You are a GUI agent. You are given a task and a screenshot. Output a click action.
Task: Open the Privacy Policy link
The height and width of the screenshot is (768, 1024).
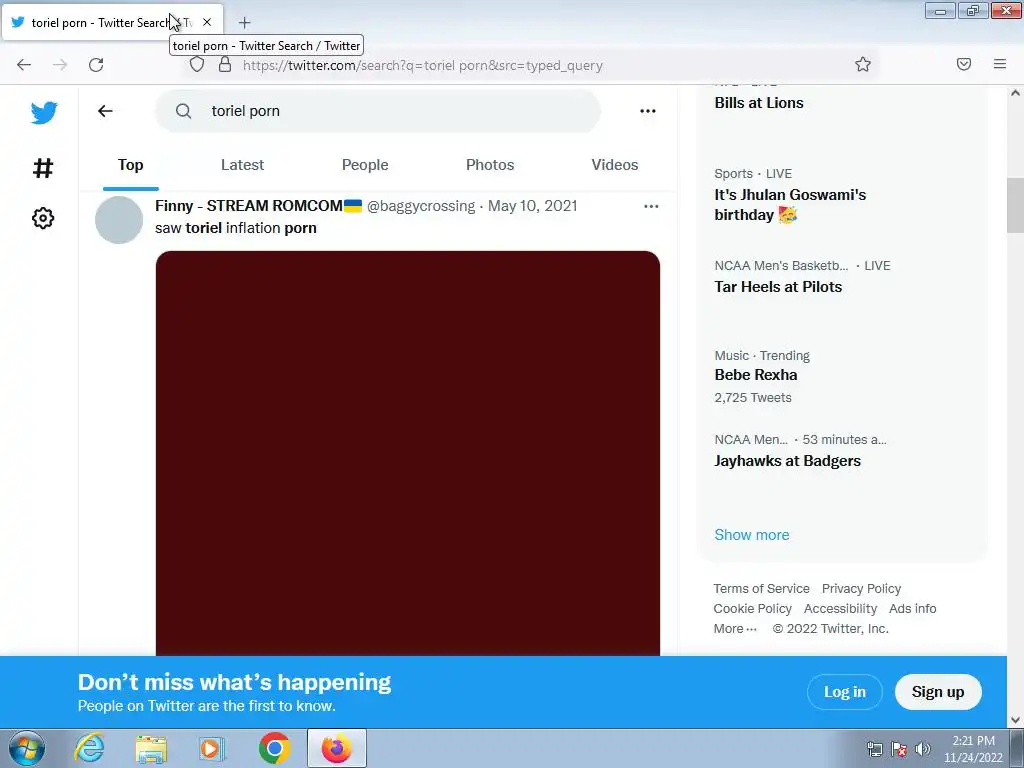(861, 588)
